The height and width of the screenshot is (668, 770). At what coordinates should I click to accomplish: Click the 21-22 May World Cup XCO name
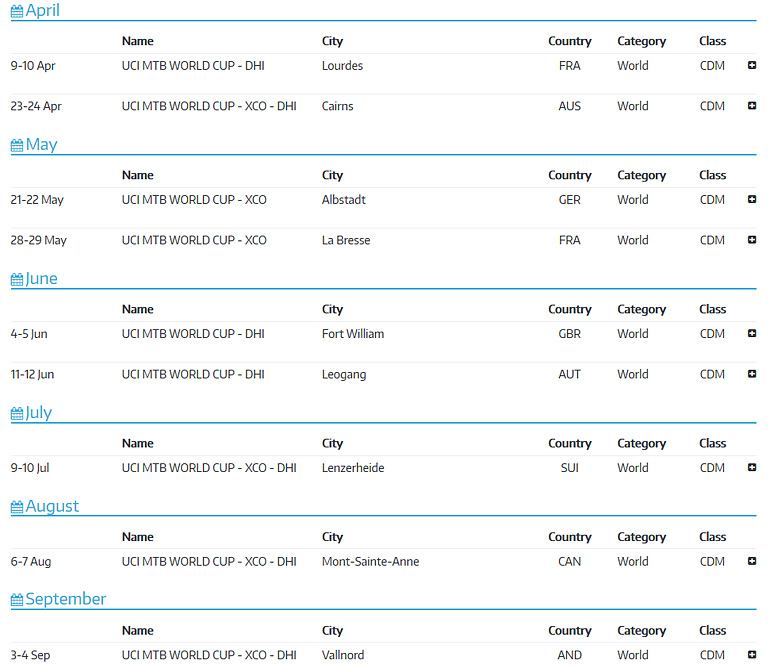pos(194,200)
